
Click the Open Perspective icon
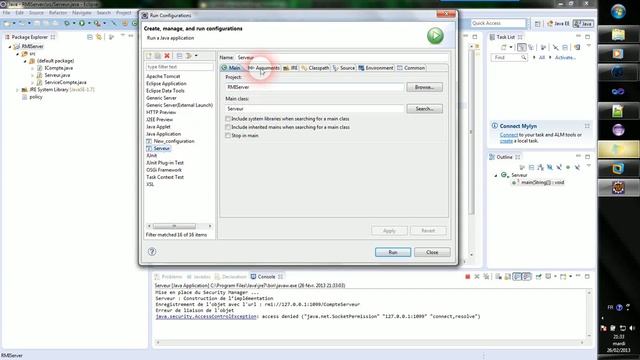[538, 24]
